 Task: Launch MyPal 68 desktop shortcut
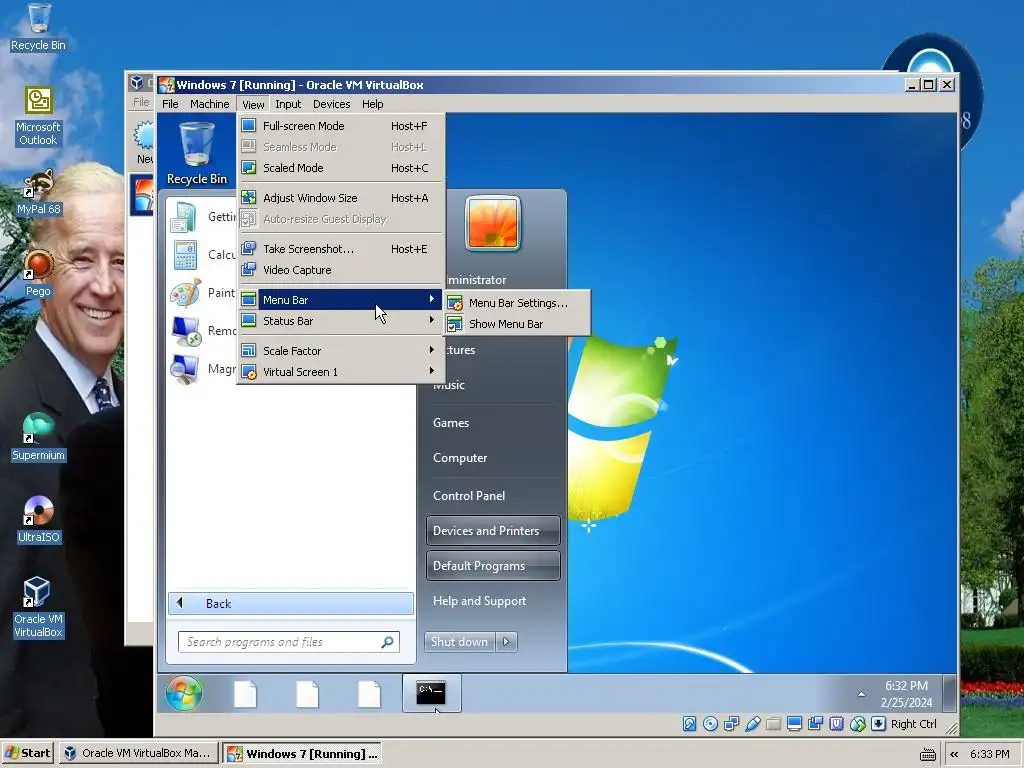coord(38,193)
